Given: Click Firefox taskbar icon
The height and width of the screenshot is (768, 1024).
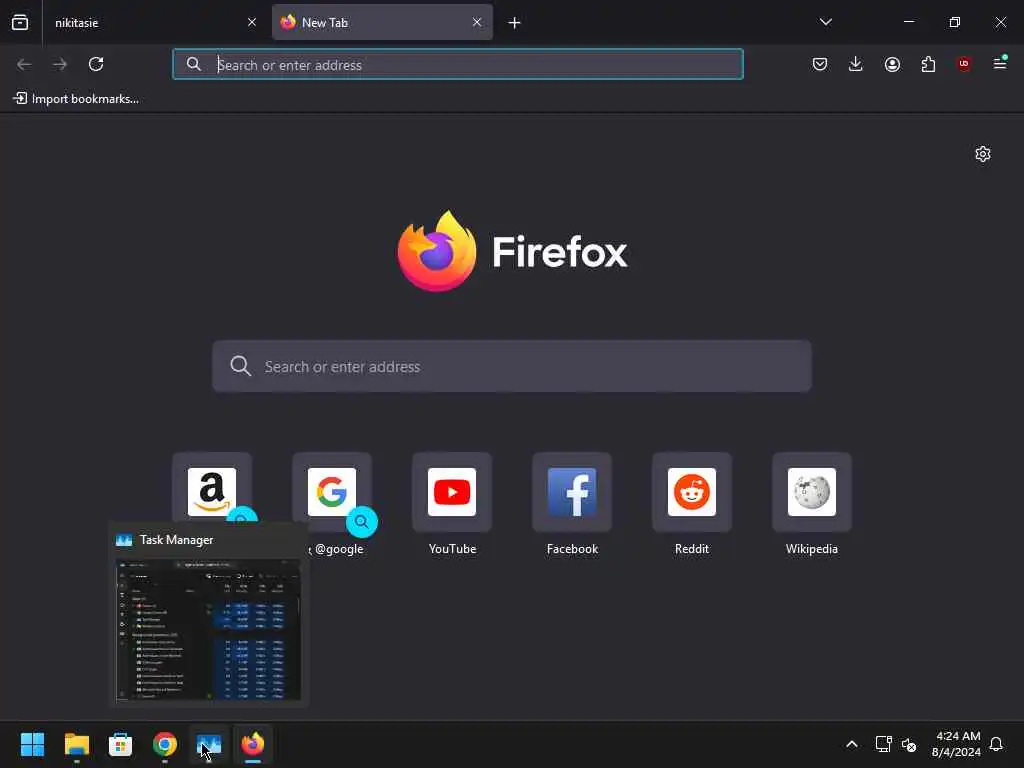Looking at the screenshot, I should [253, 744].
